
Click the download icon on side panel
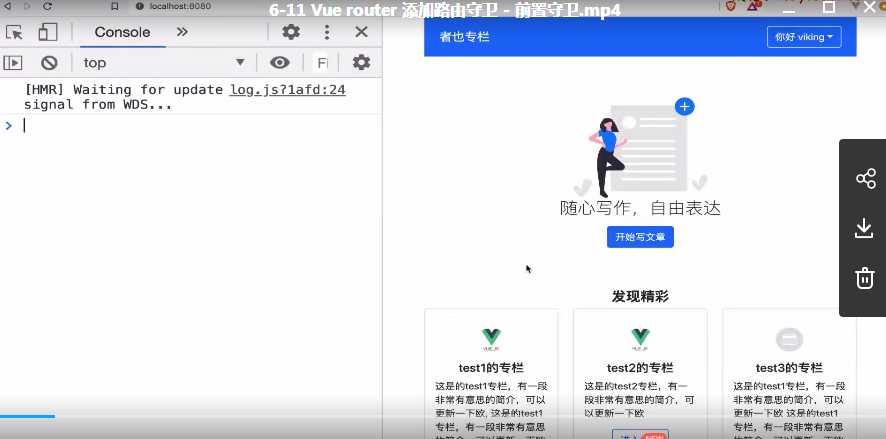865,229
